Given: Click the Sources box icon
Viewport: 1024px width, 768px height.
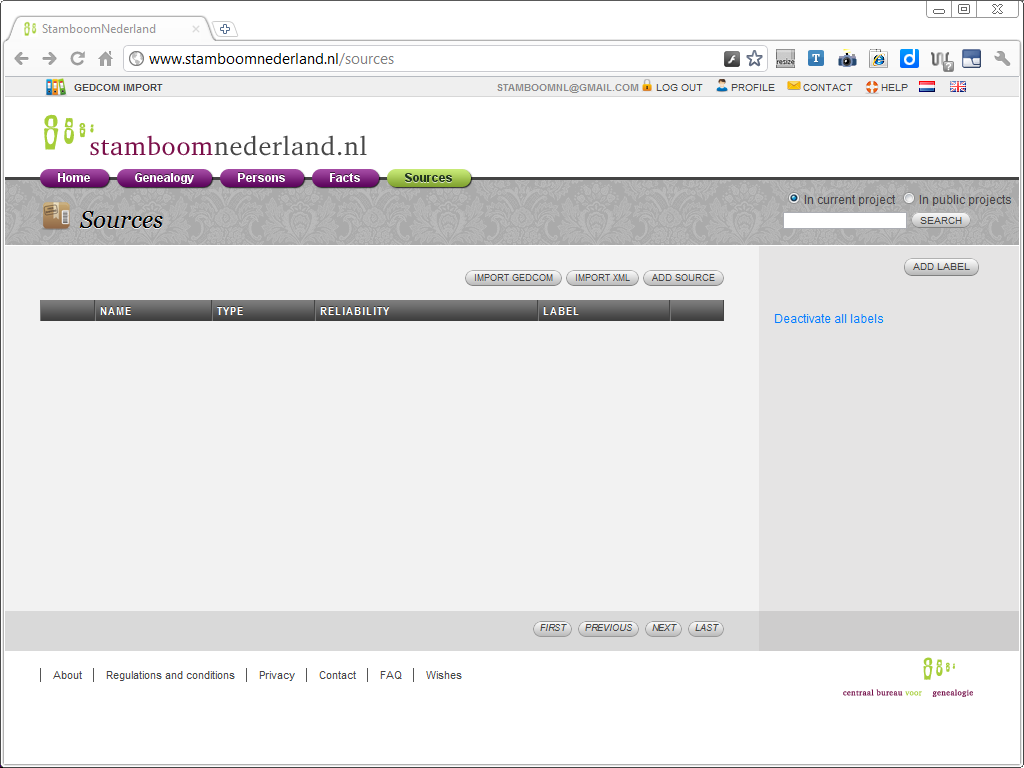Looking at the screenshot, I should [x=56, y=216].
